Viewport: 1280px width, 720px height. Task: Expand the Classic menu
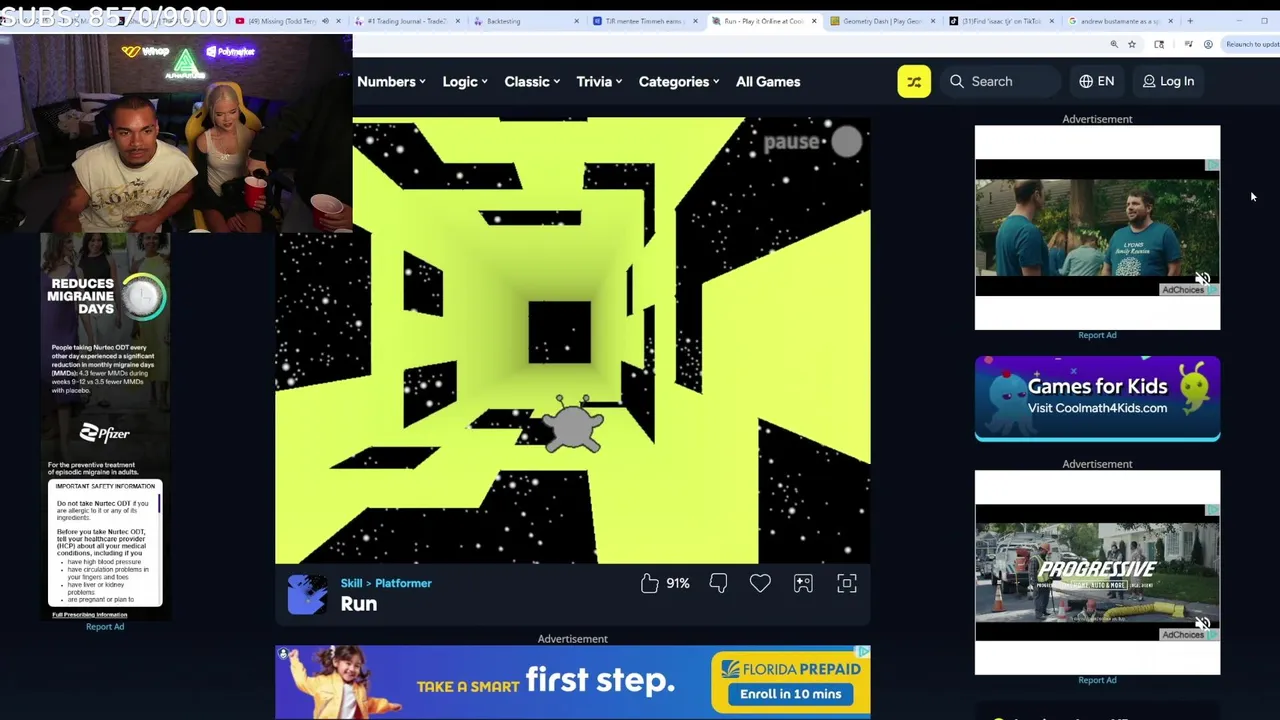pyautogui.click(x=532, y=82)
